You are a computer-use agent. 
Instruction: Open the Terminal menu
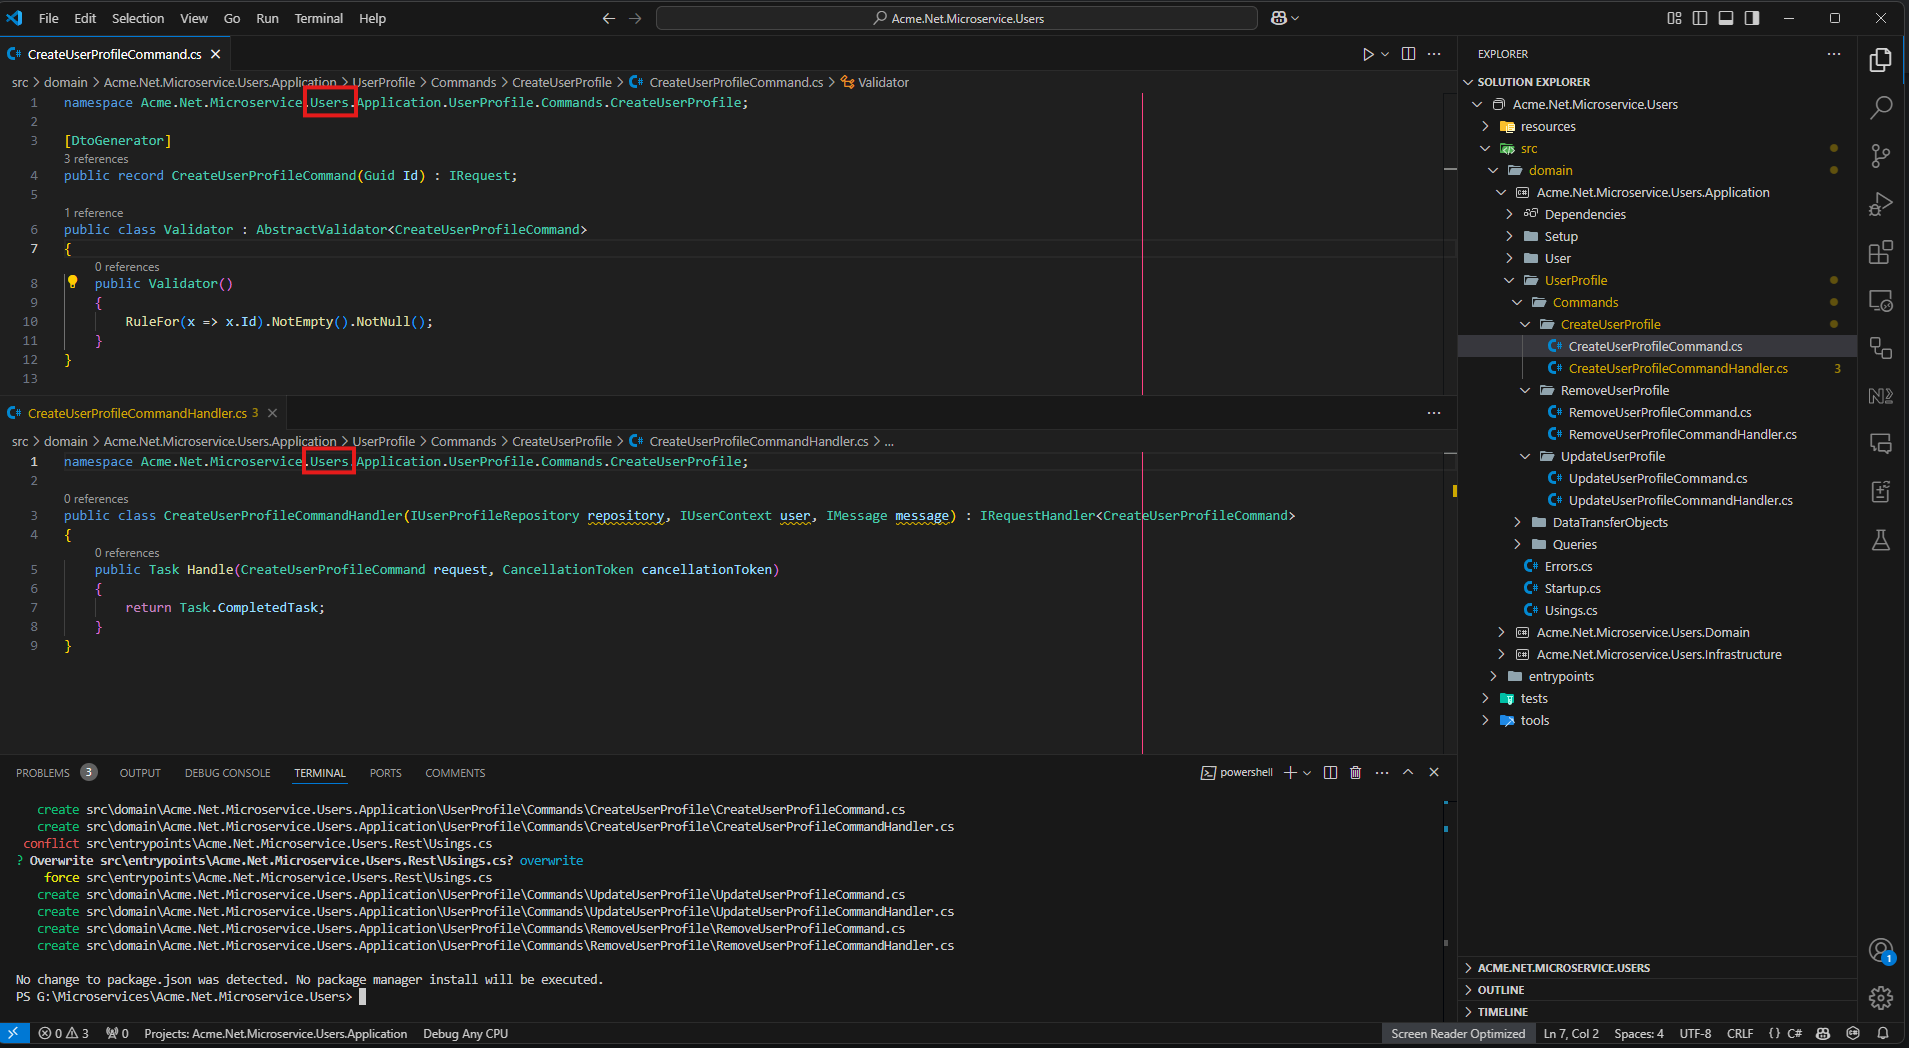(318, 18)
